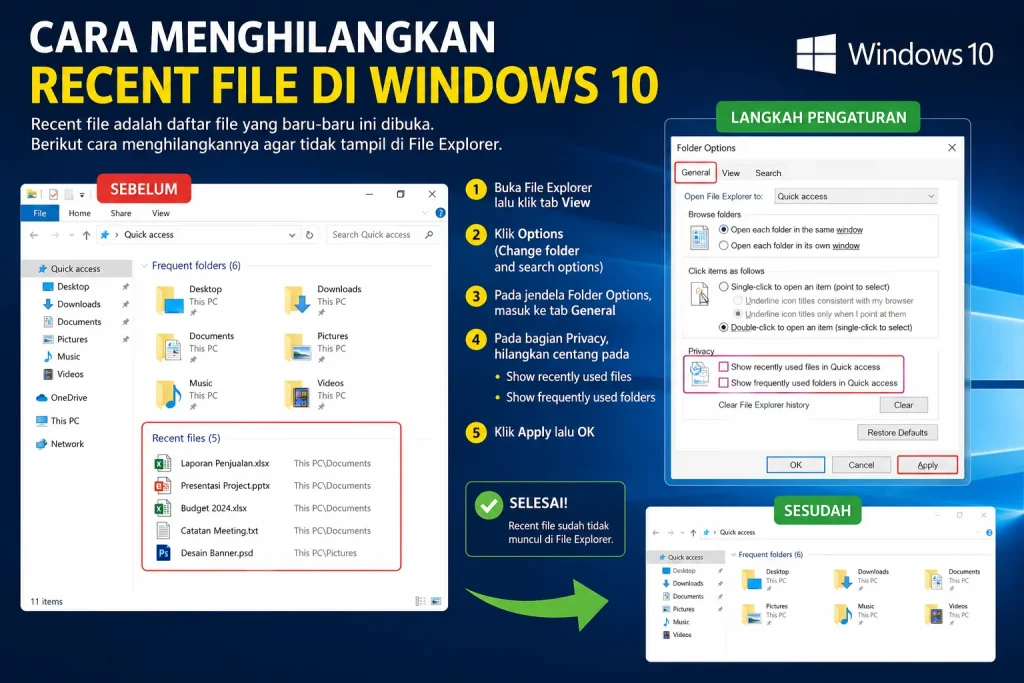Select This PC in the SEBELUM navigation pane
1024x683 pixels.
[x=58, y=421]
